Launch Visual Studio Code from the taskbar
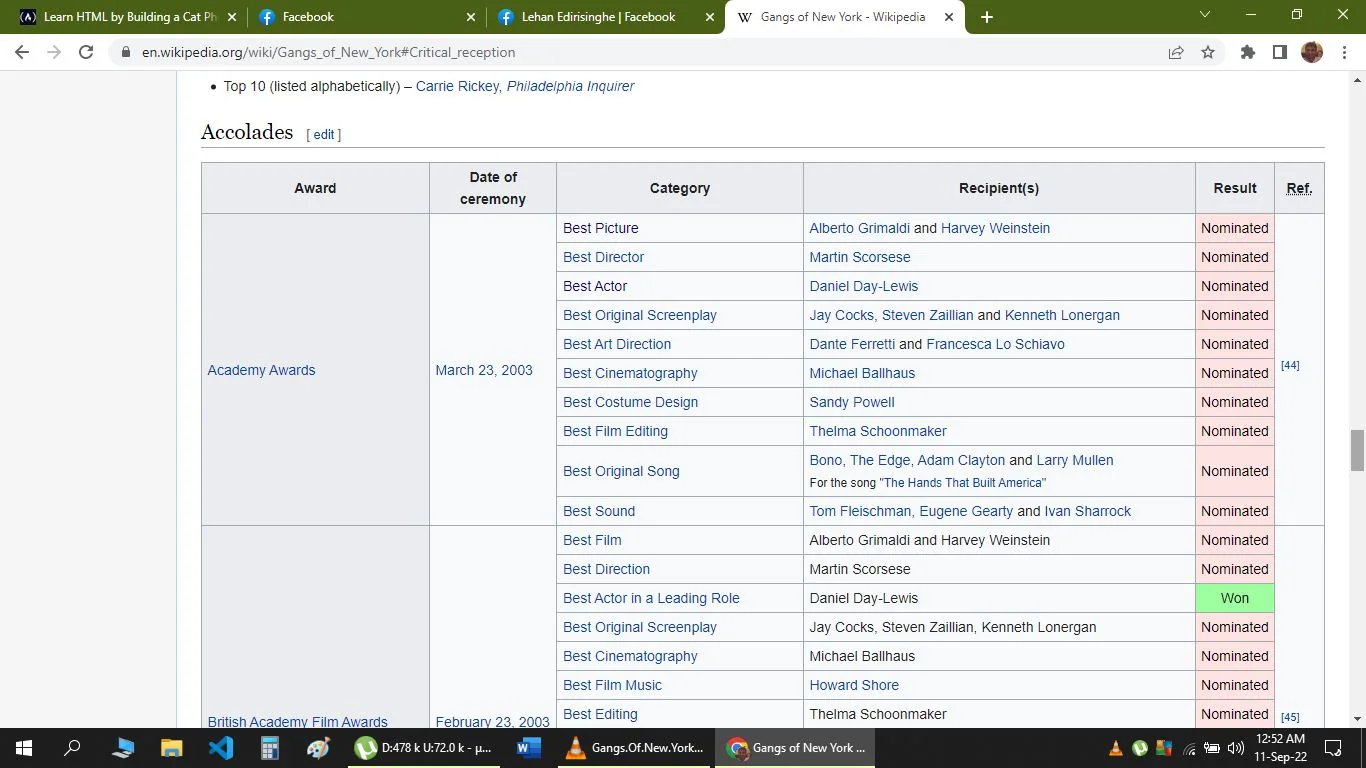The image size is (1366, 768). click(x=221, y=748)
